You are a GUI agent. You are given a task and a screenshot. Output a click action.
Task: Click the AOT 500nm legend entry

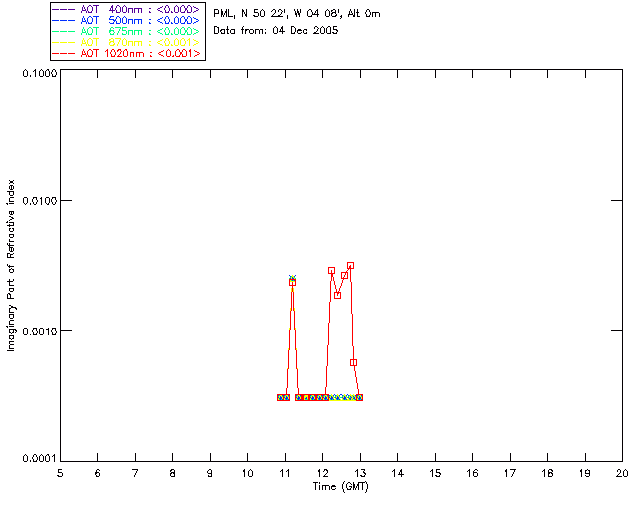tap(127, 20)
